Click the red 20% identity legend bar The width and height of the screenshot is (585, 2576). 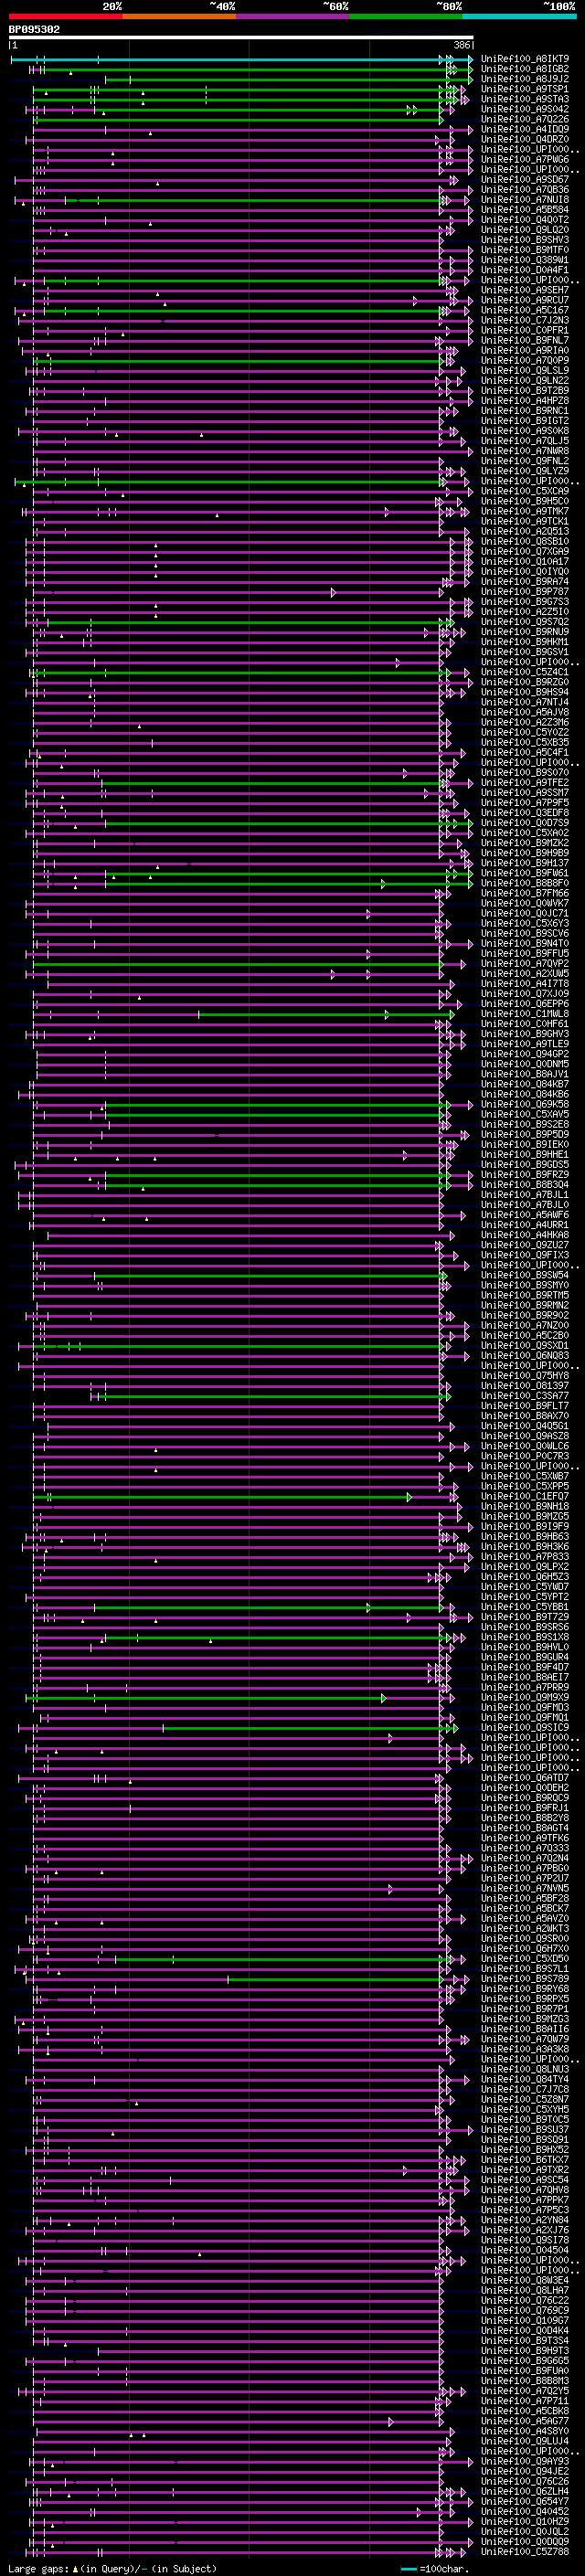[66, 16]
